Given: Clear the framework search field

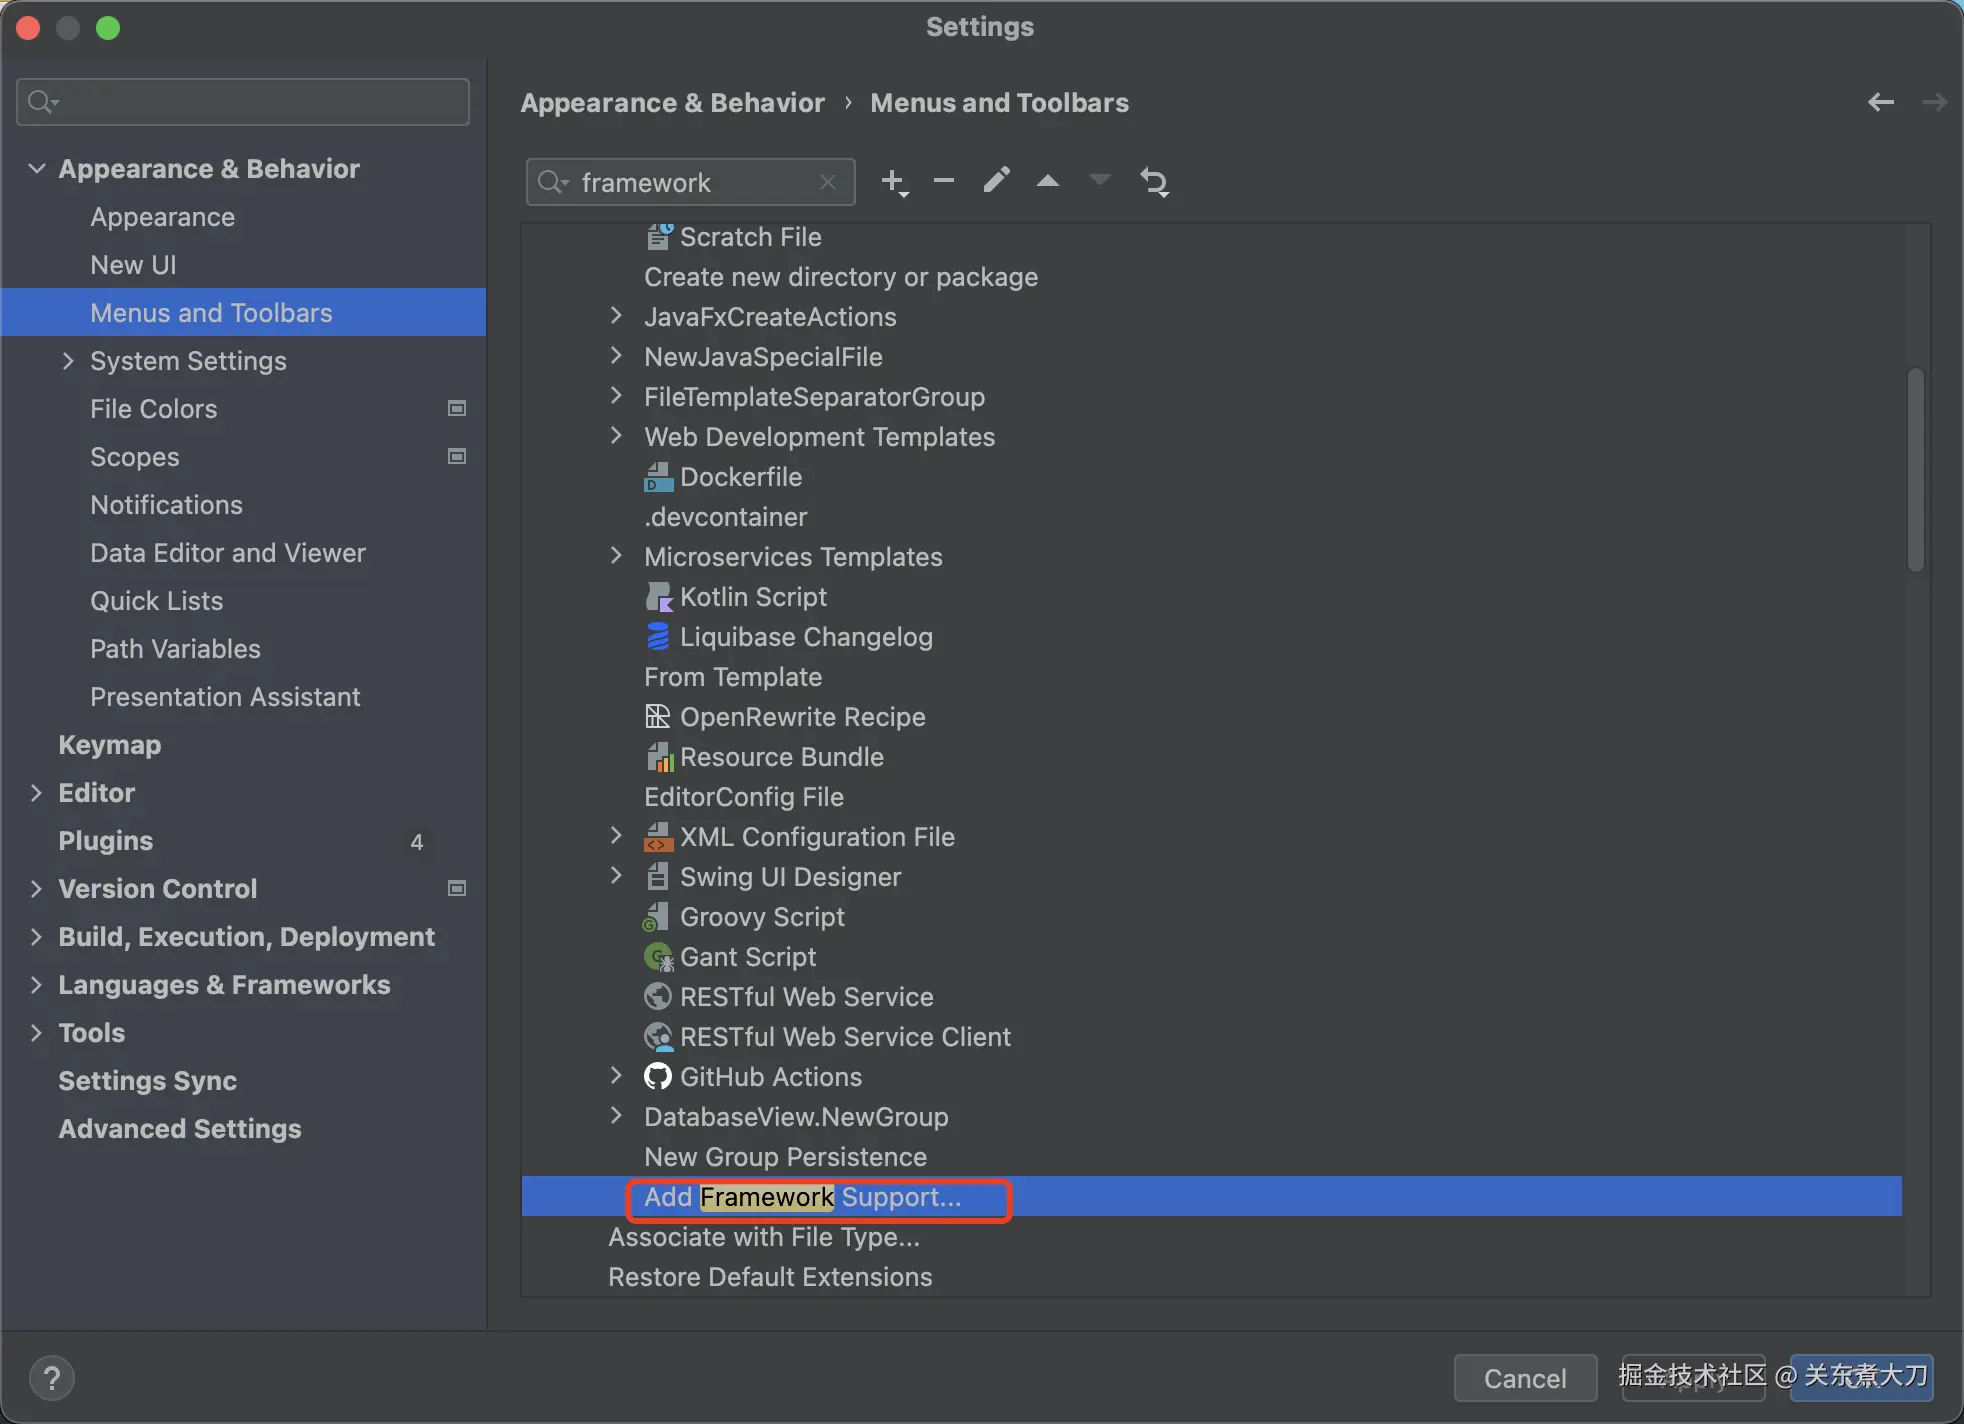Looking at the screenshot, I should [827, 182].
